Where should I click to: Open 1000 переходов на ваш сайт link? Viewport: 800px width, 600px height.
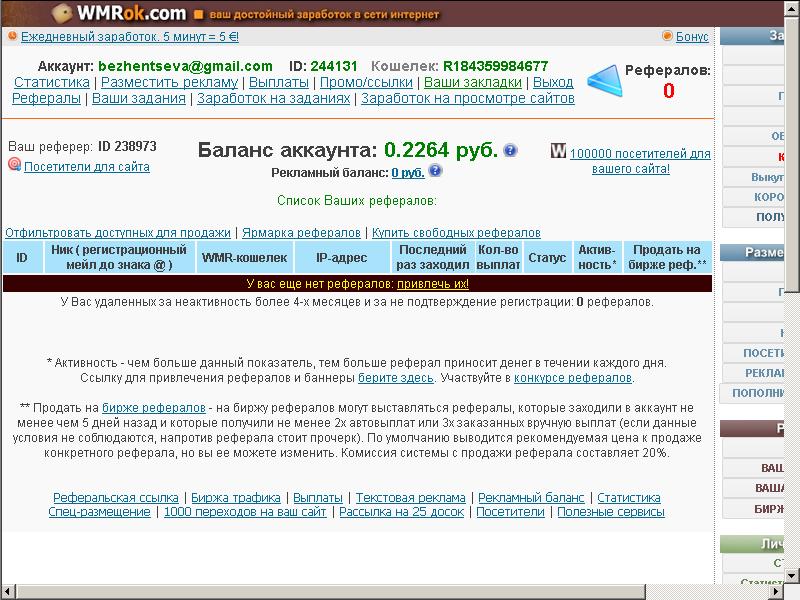tap(245, 512)
